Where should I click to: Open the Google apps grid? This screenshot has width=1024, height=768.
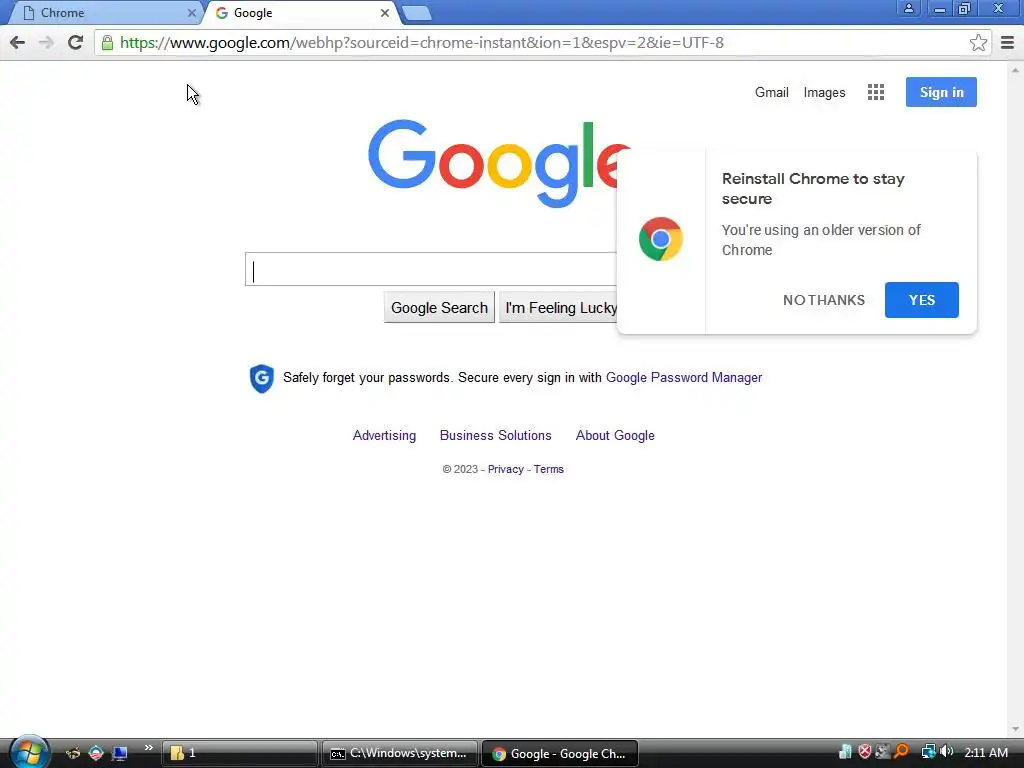point(876,92)
